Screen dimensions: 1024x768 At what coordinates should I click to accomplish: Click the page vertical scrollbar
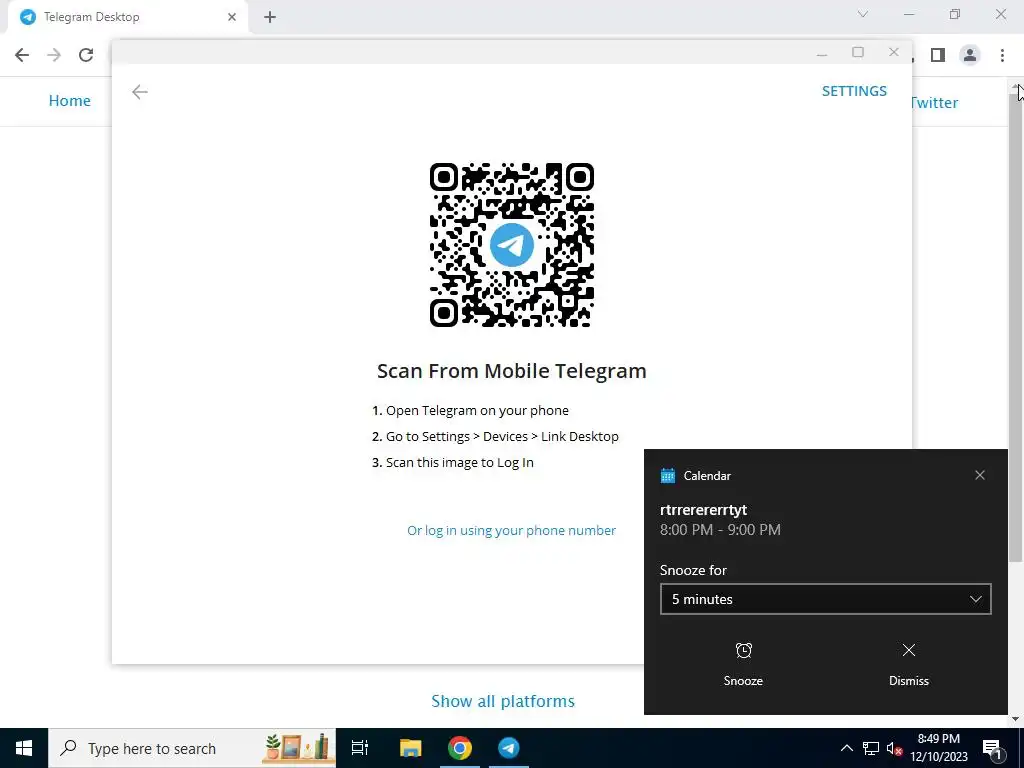click(x=1016, y=327)
